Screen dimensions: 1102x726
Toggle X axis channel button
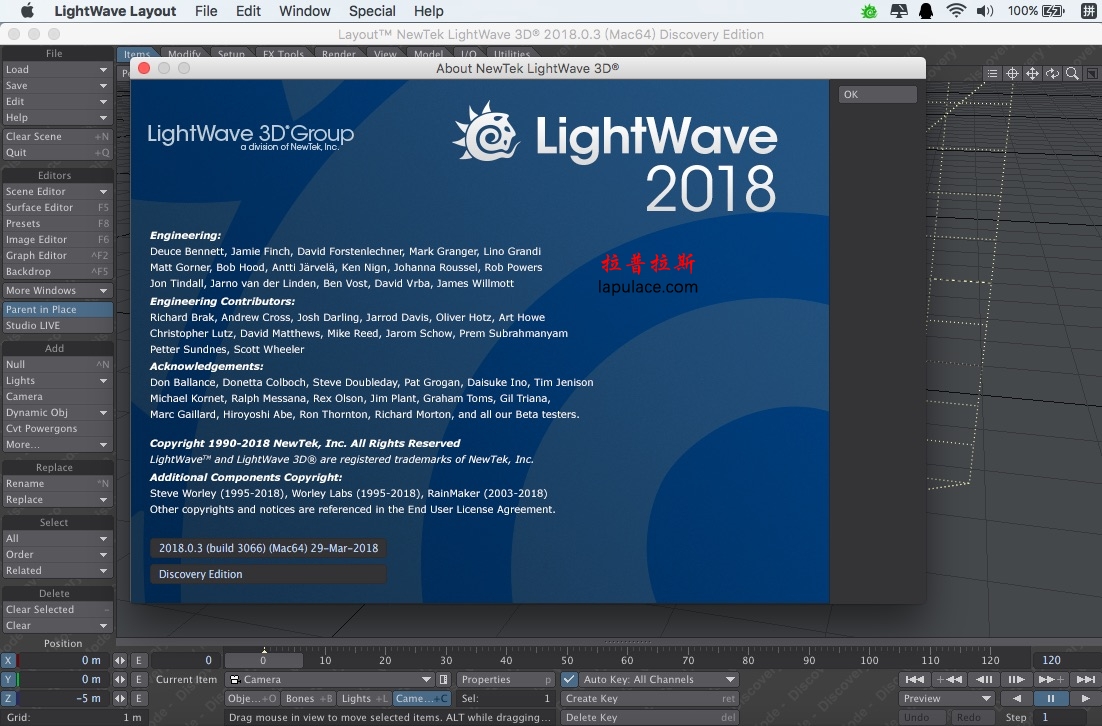click(8, 661)
